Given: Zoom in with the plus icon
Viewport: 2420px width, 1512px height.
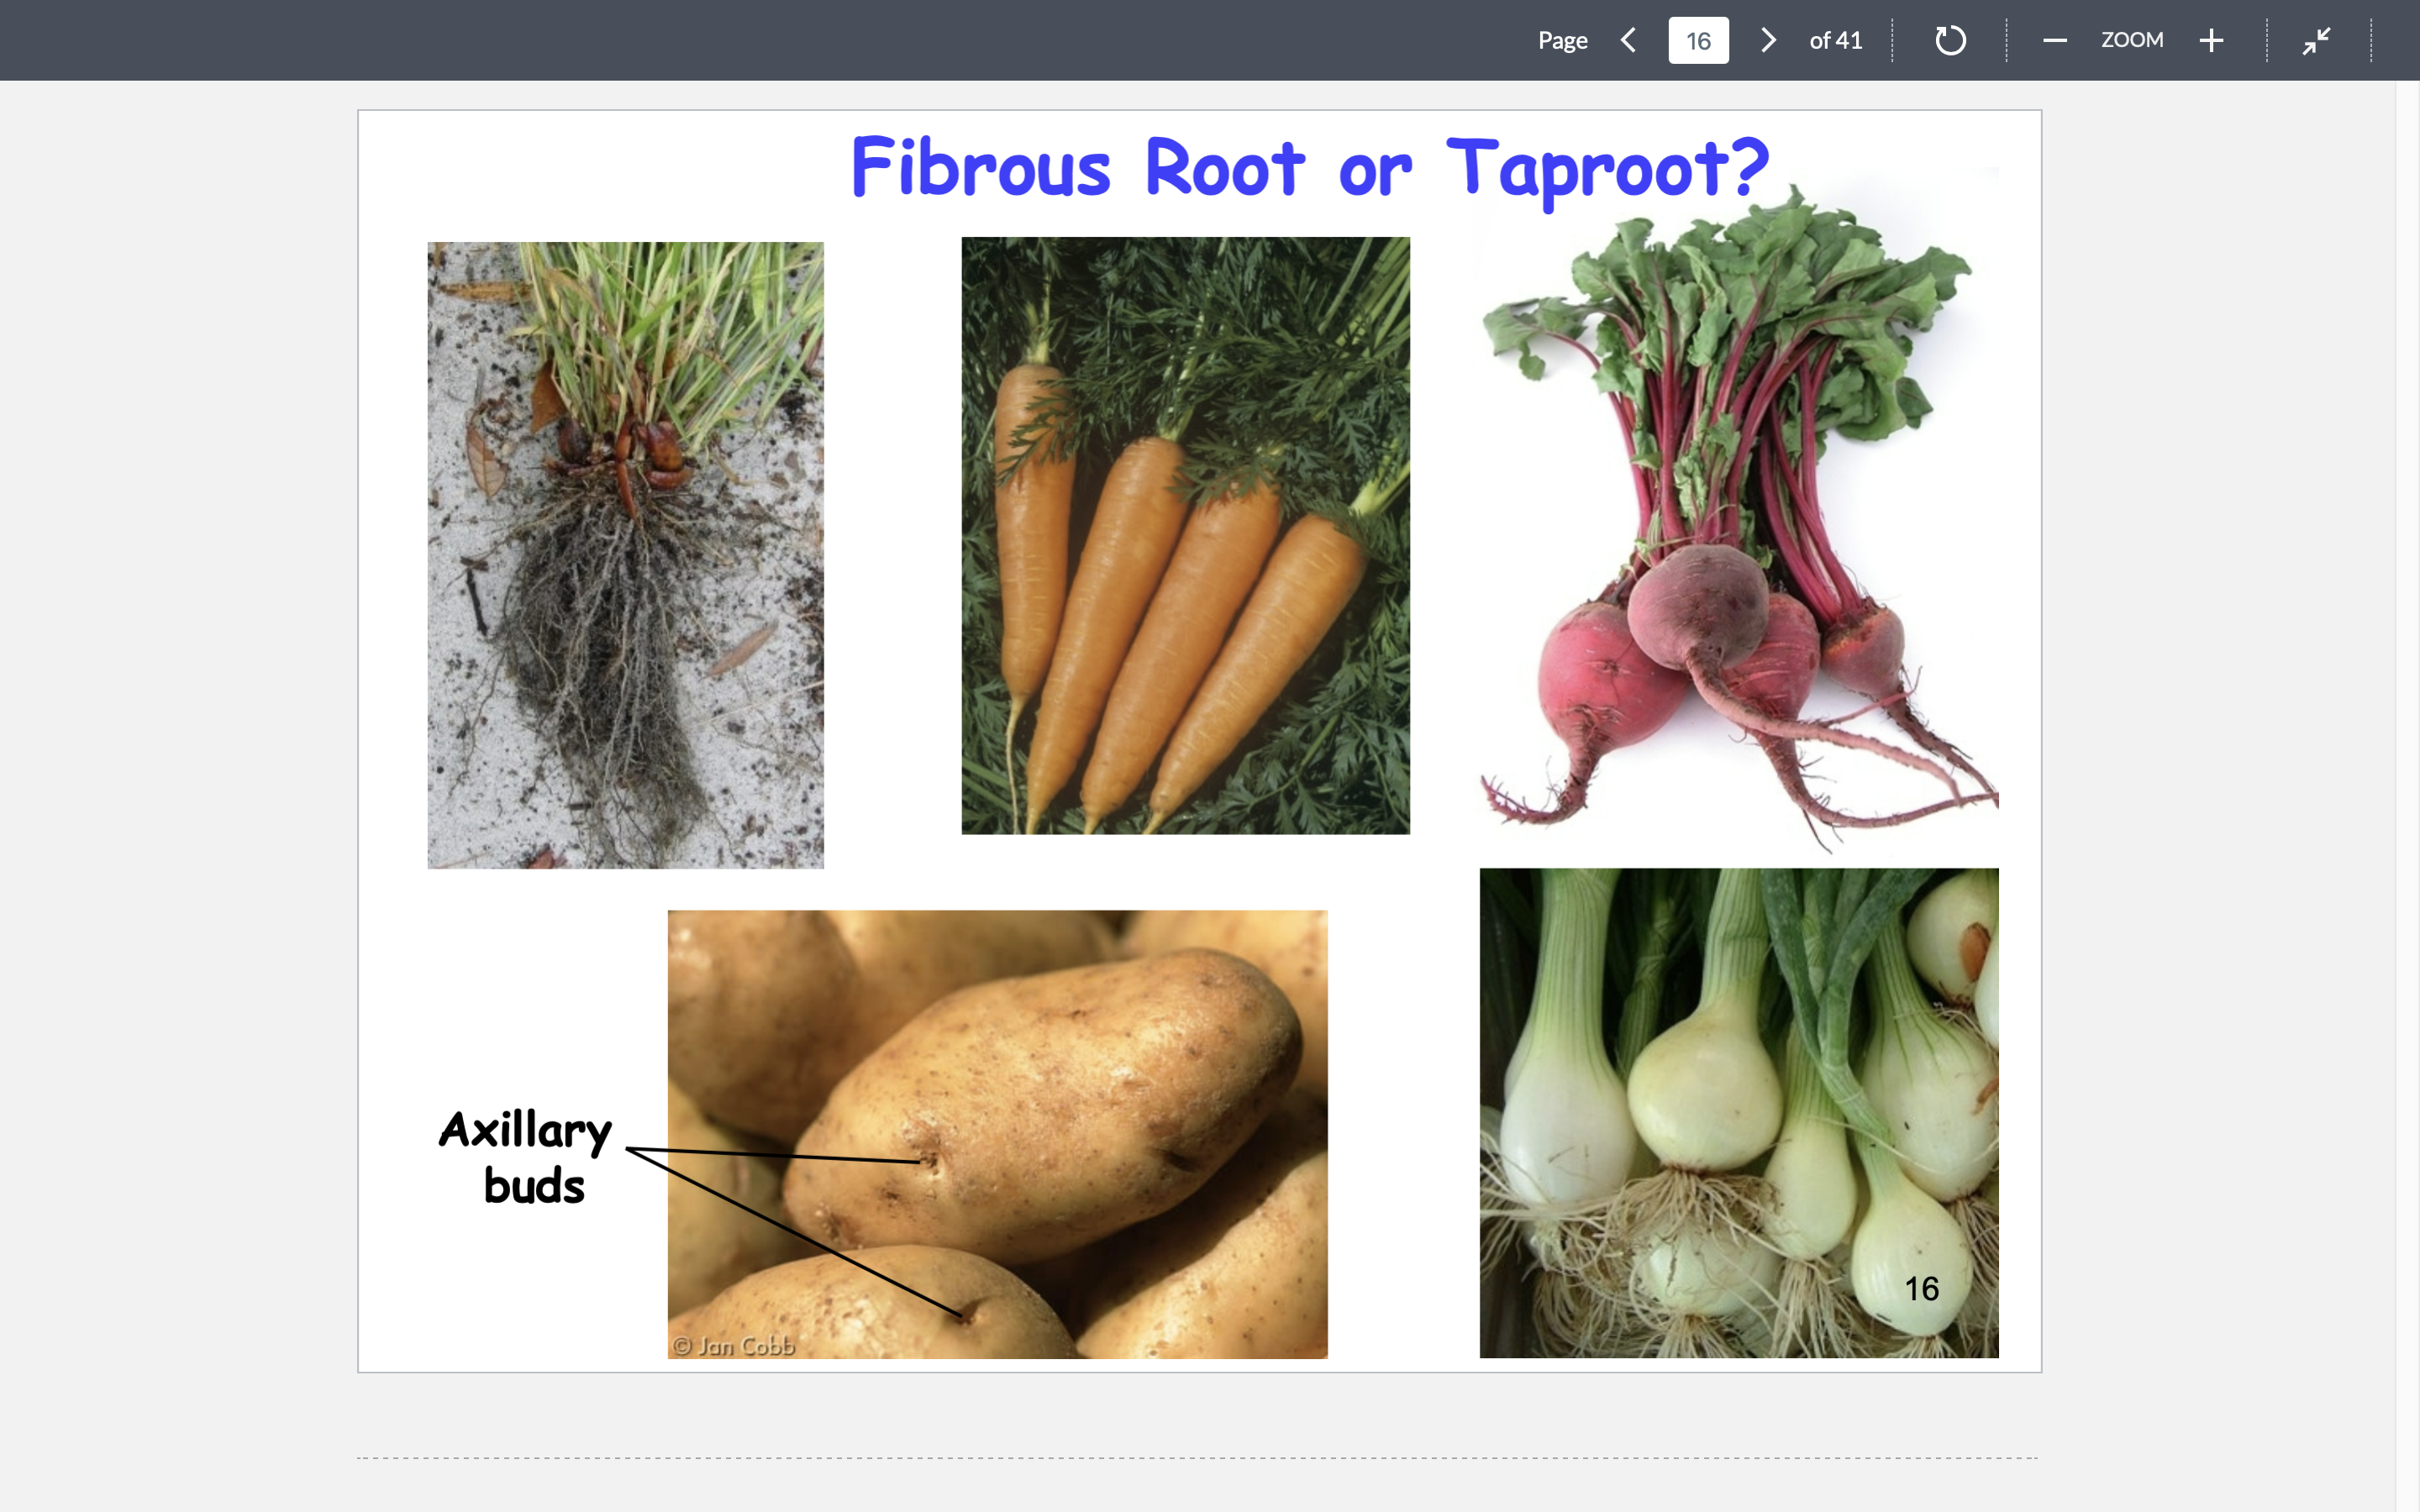Looking at the screenshot, I should coord(2211,40).
